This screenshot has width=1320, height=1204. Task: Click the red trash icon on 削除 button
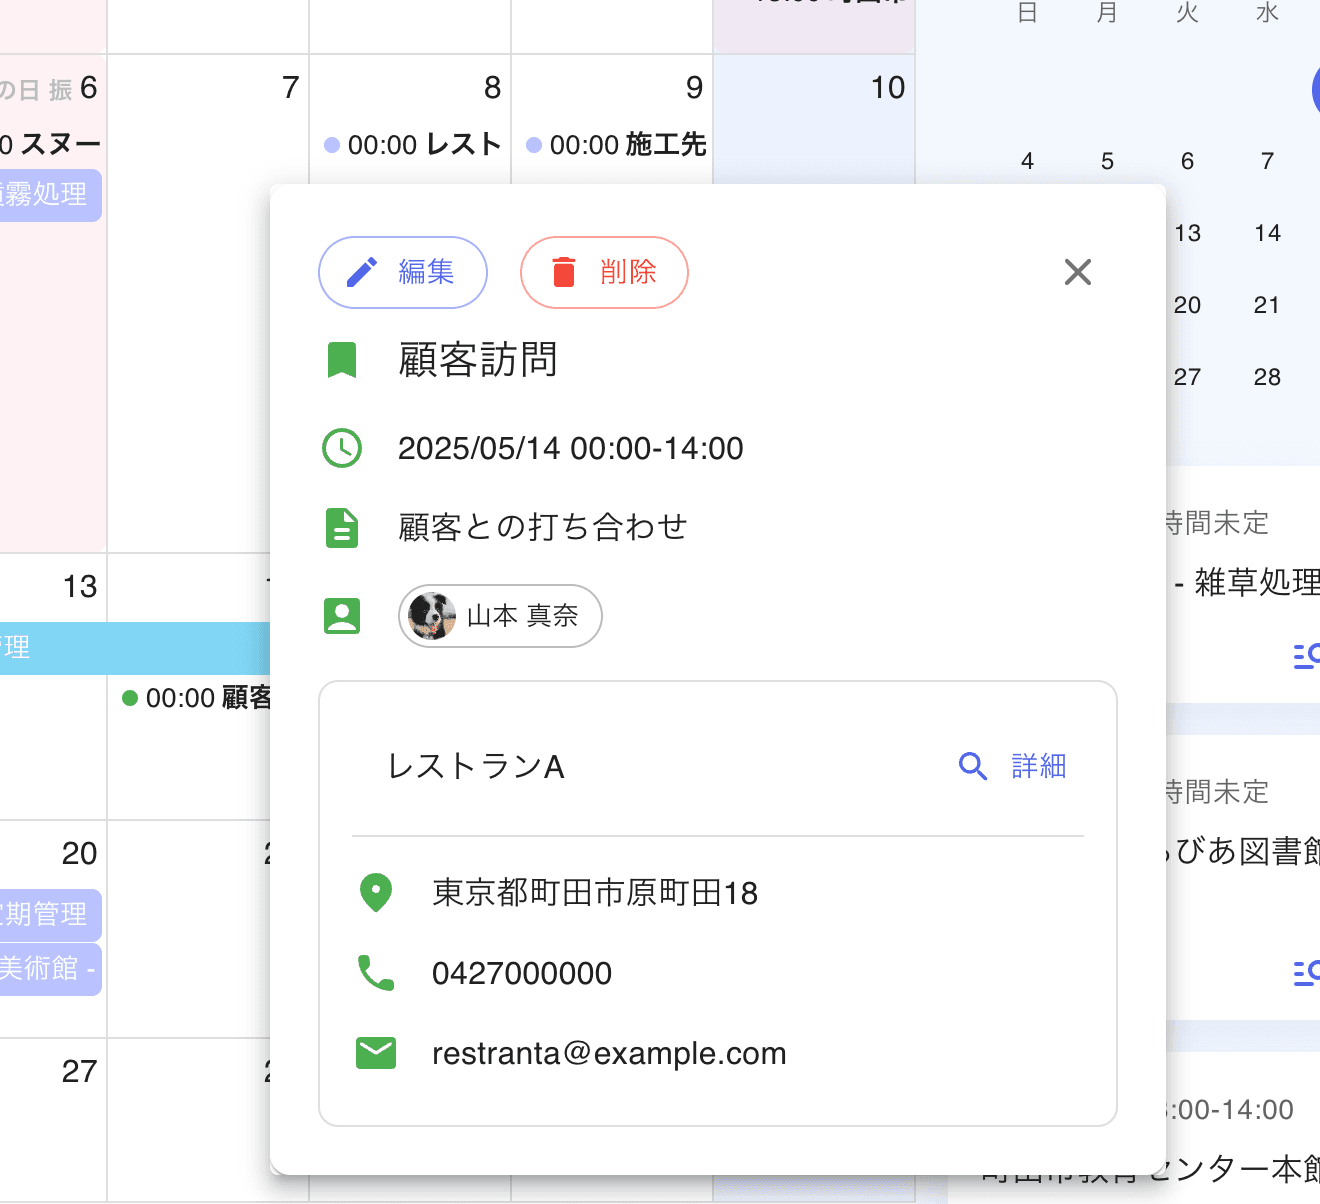tap(563, 272)
